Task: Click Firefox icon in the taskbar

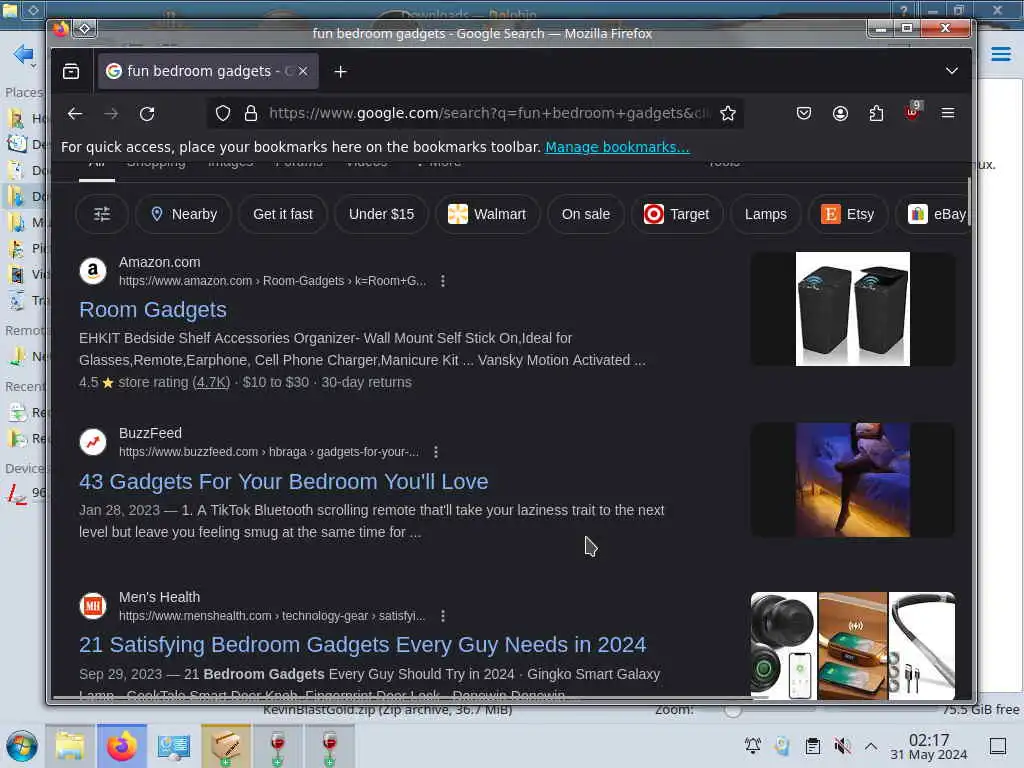Action: point(121,746)
